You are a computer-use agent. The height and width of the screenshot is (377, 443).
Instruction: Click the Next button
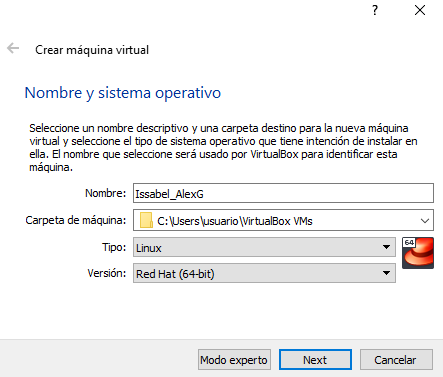[315, 360]
